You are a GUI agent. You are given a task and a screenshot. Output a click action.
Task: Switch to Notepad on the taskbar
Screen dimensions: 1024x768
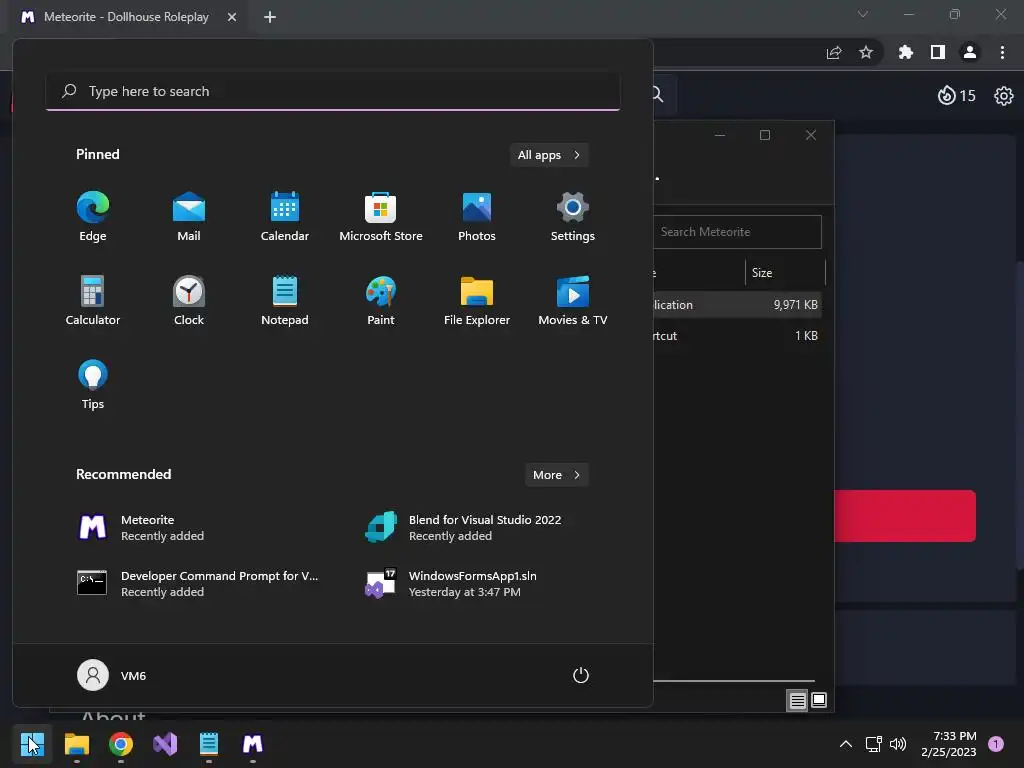point(209,744)
